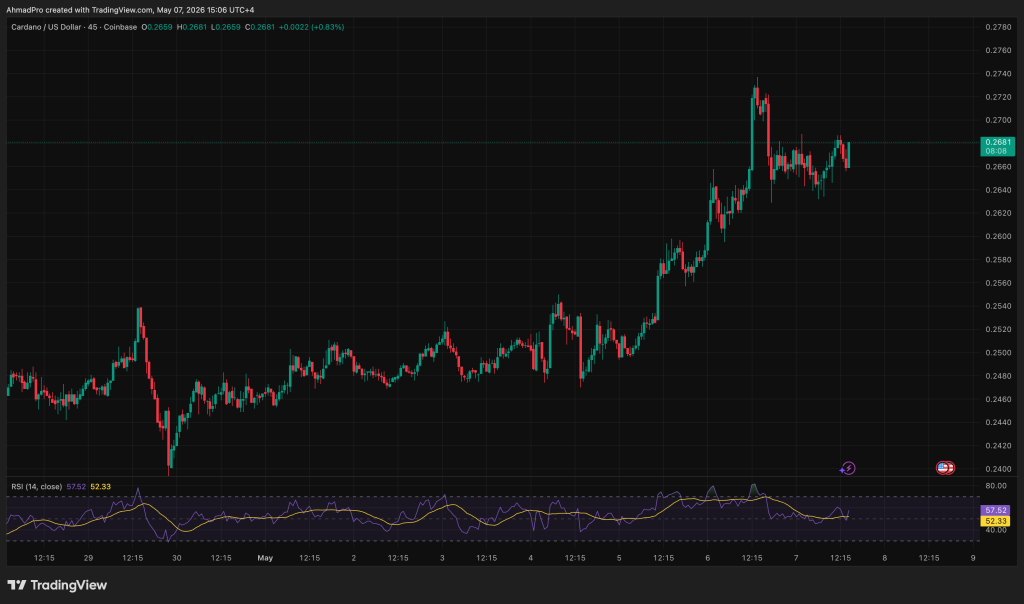1024x604 pixels.
Task: Click the 5 date label on time axis
Action: pyautogui.click(x=619, y=558)
